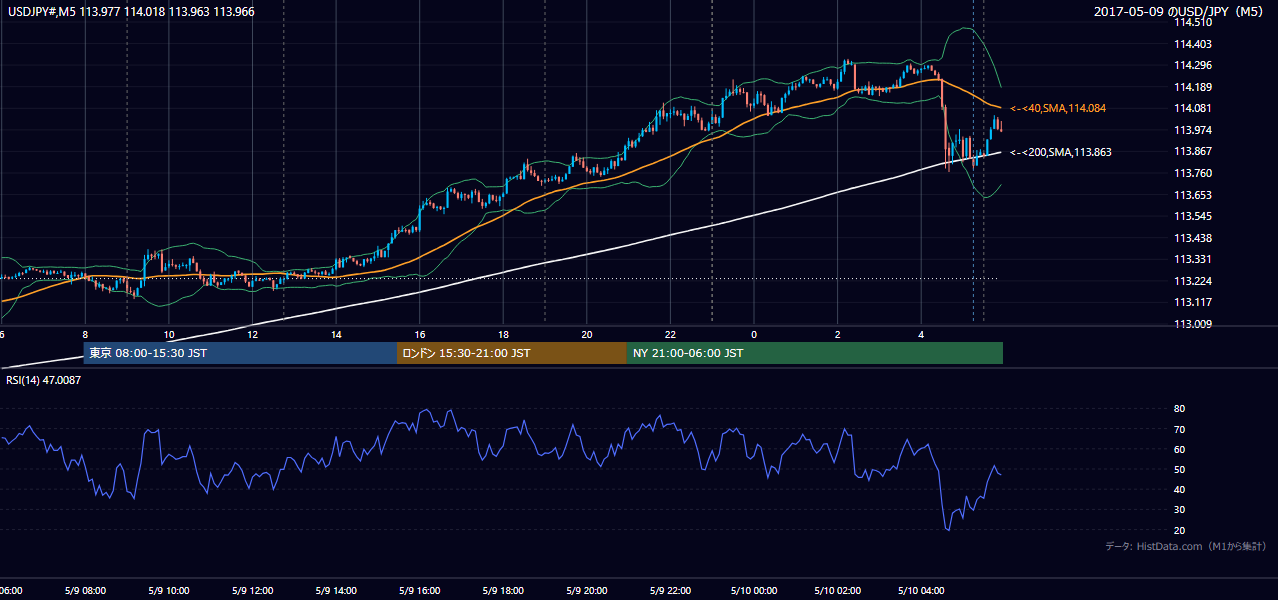Select the 40 SMA 114.084 label
The image size is (1278, 600).
tap(1058, 108)
